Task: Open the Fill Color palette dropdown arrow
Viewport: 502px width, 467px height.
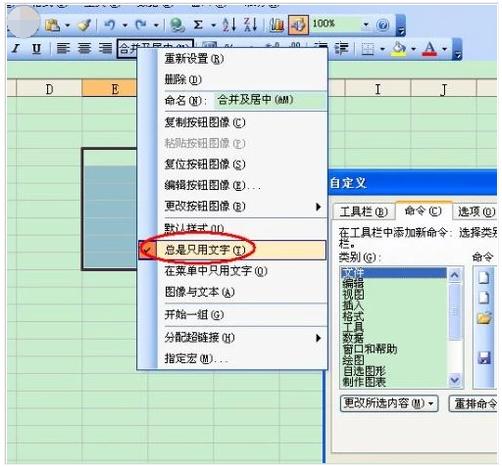Action: (413, 49)
